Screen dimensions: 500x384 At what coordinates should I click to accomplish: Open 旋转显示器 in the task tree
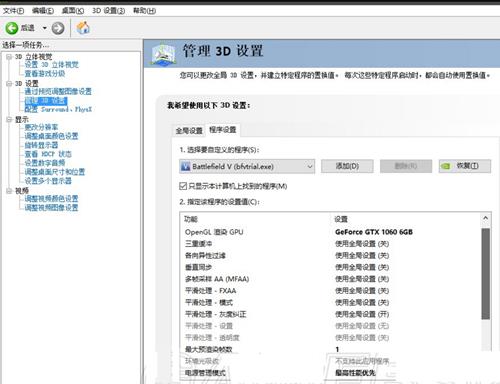(x=41, y=145)
